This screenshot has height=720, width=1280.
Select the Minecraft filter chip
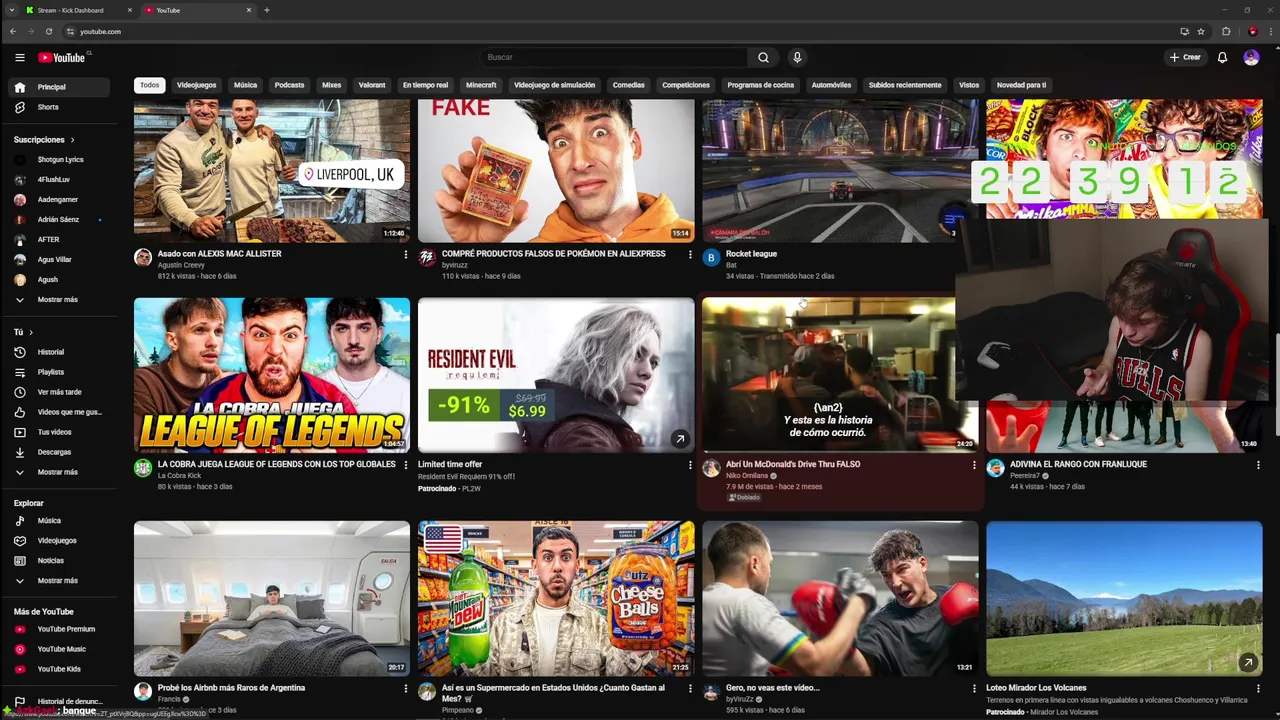pyautogui.click(x=481, y=85)
